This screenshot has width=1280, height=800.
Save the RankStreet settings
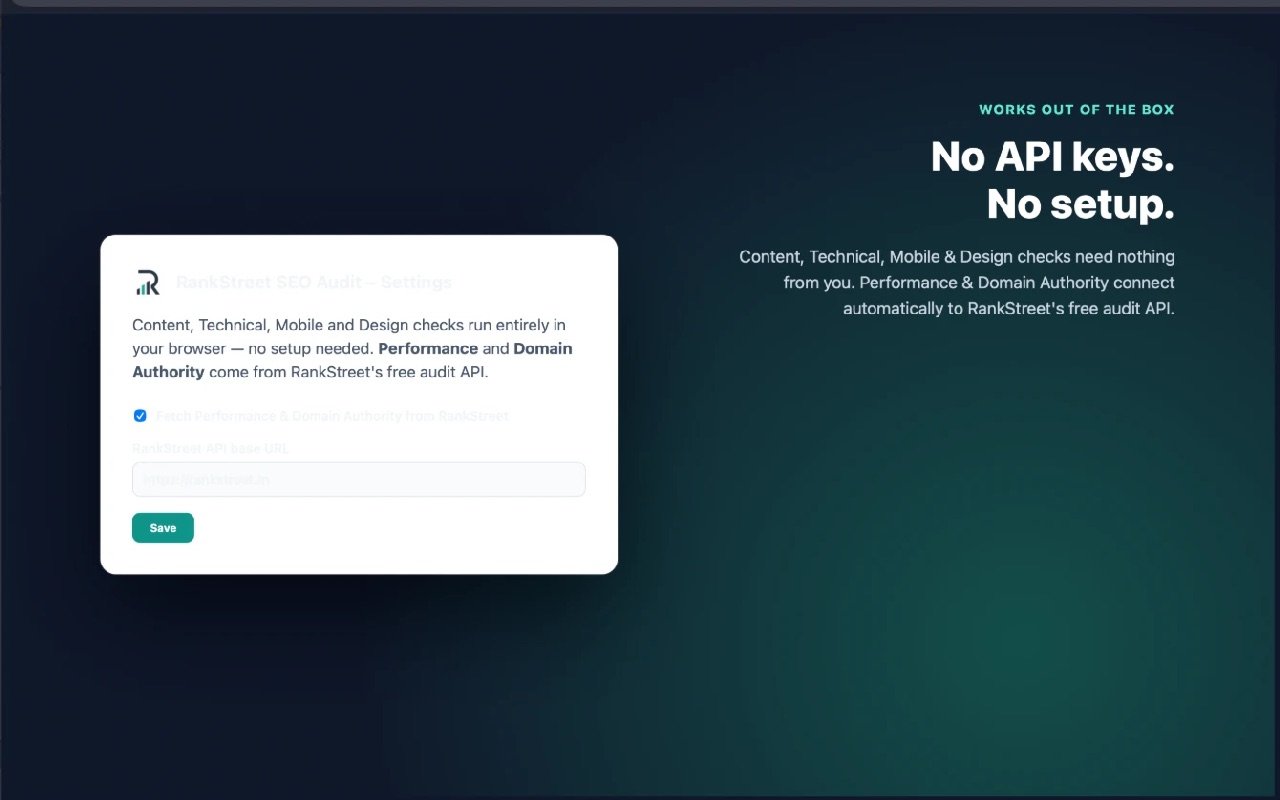(x=163, y=528)
